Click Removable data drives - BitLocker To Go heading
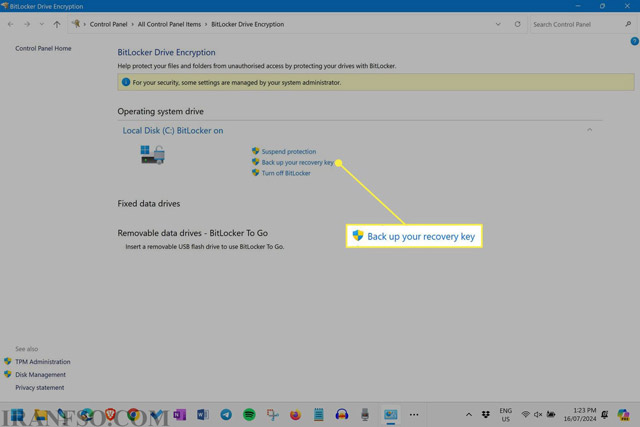640x427 pixels. 193,233
